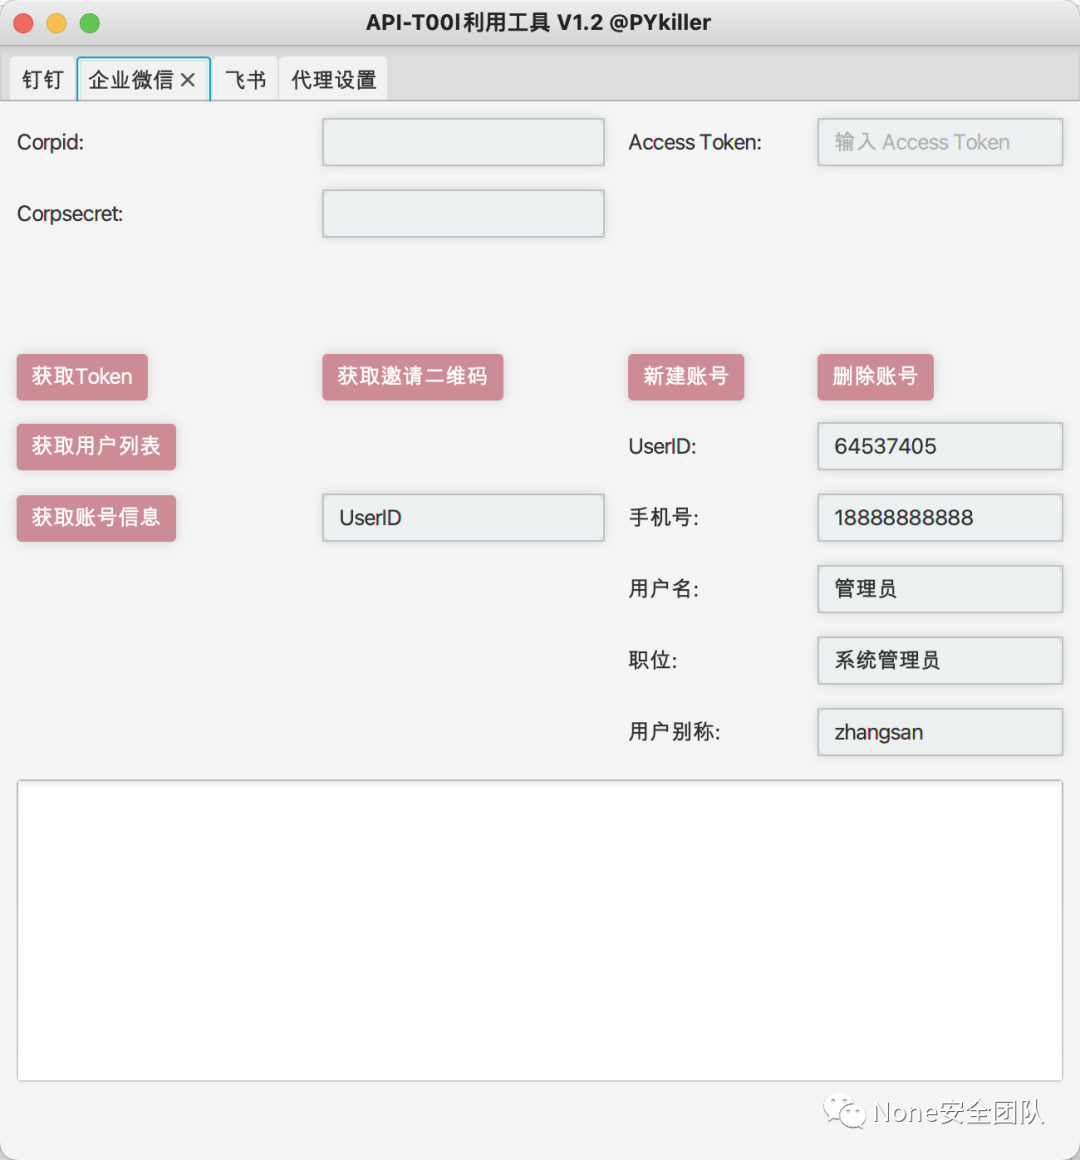Image resolution: width=1080 pixels, height=1160 pixels.
Task: Click the green maximize window button
Action: [90, 23]
